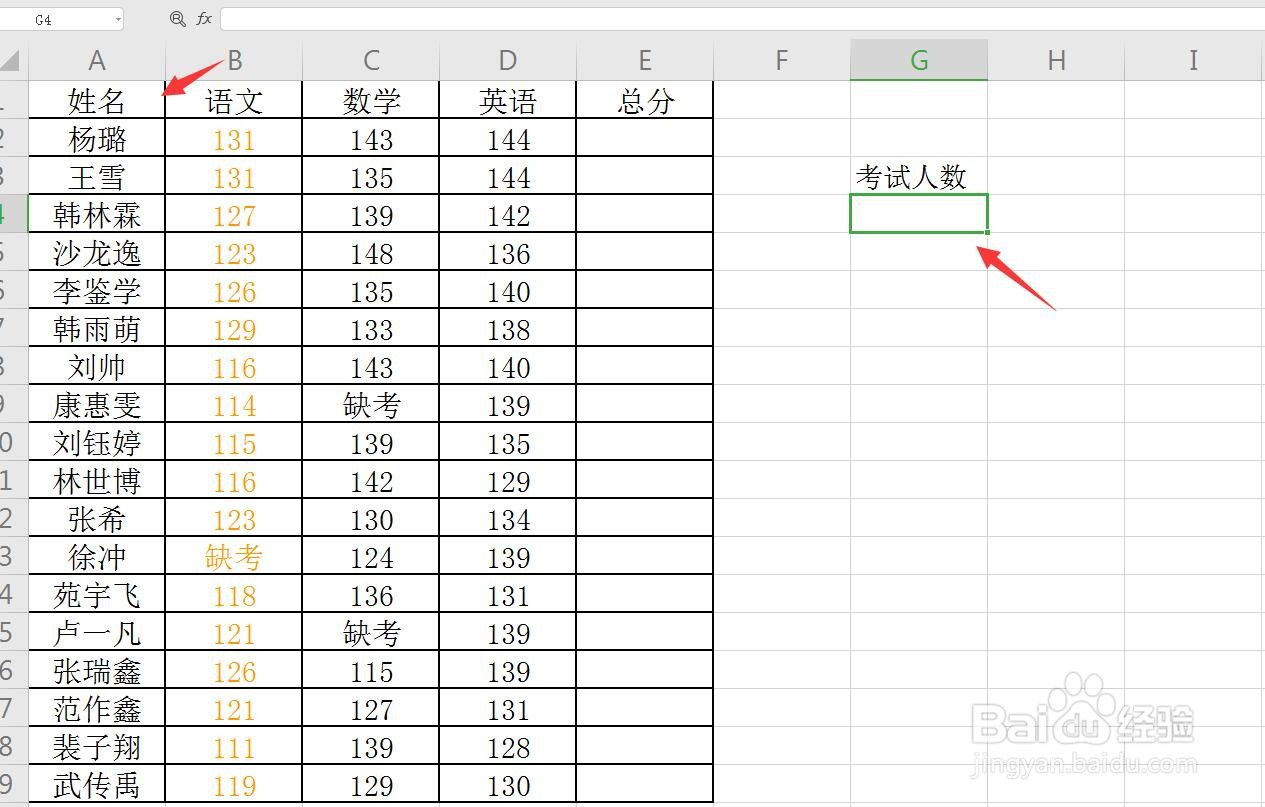Image resolution: width=1265 pixels, height=807 pixels.
Task: Click the 英语 header cell
Action: (x=508, y=100)
